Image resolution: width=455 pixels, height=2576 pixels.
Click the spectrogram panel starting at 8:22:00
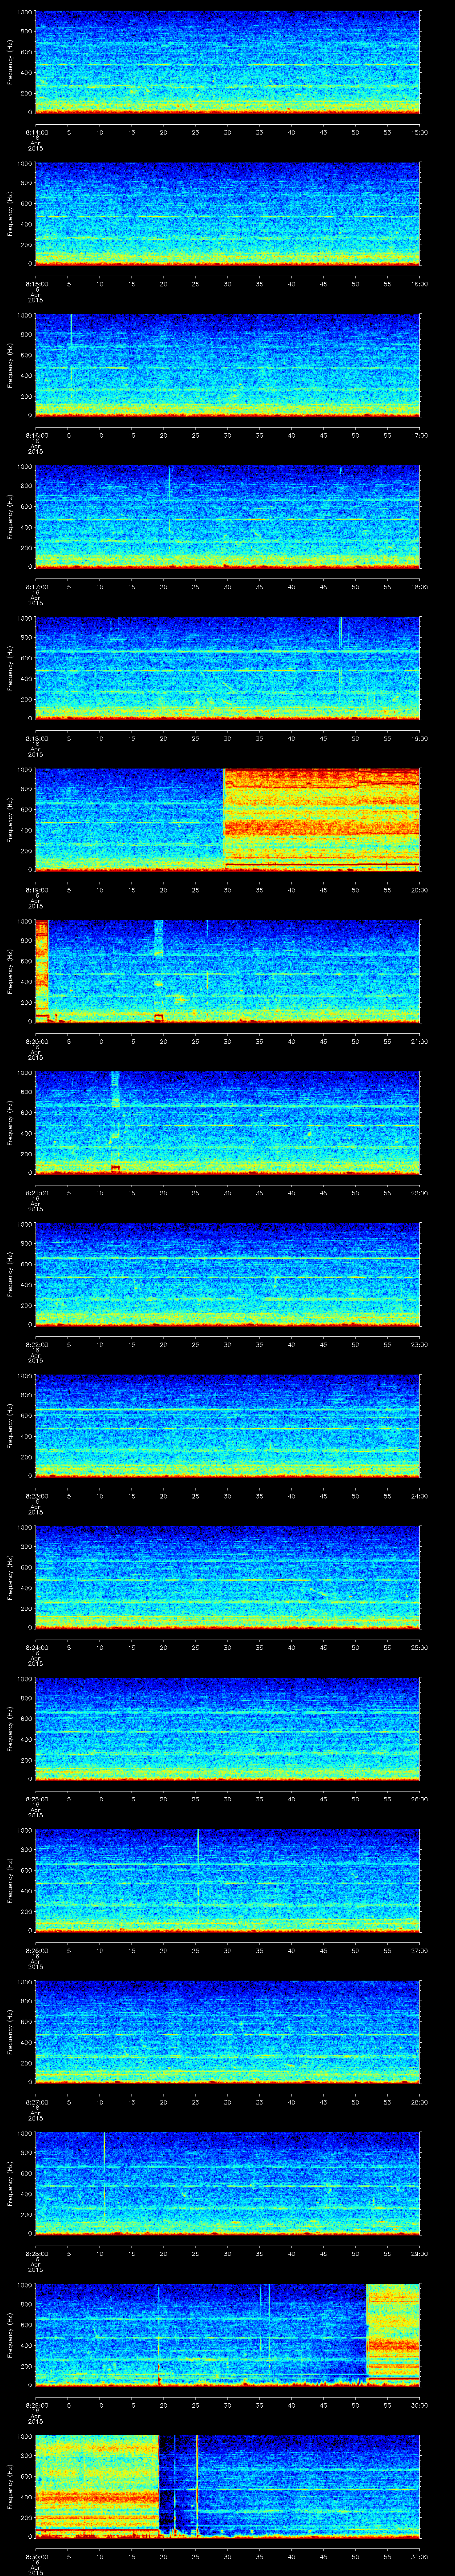(227, 1275)
